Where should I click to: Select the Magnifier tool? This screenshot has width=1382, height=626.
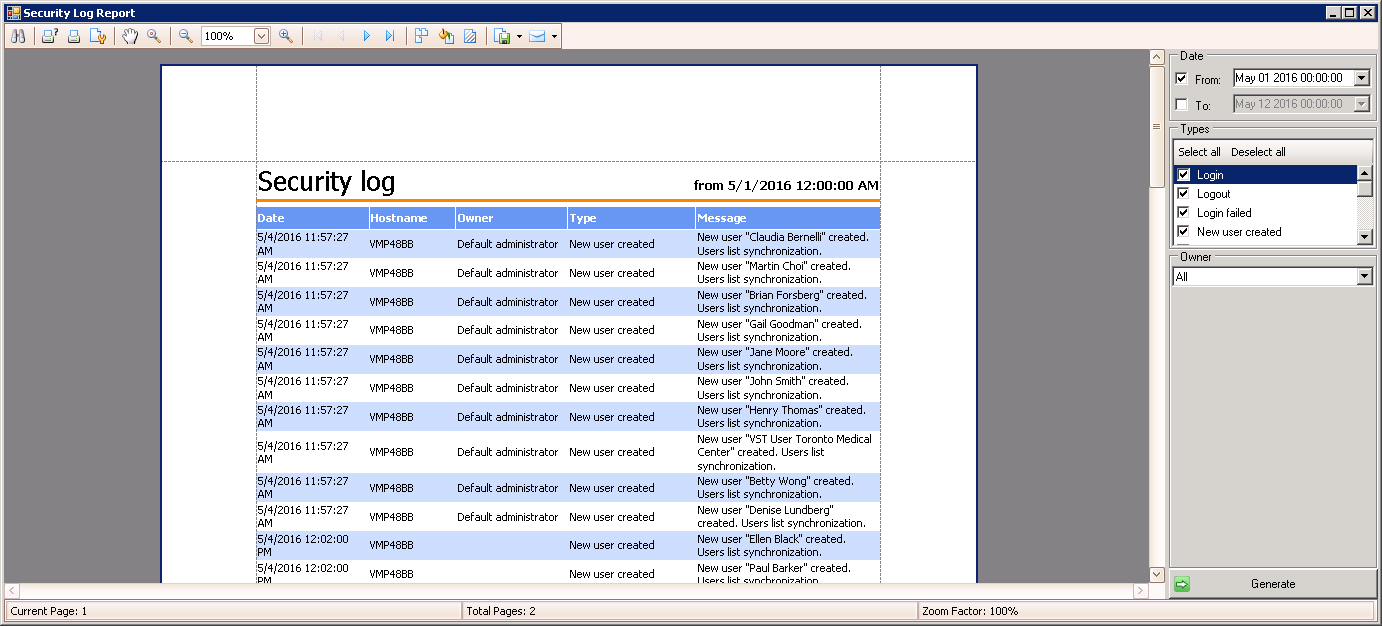pyautogui.click(x=154, y=36)
